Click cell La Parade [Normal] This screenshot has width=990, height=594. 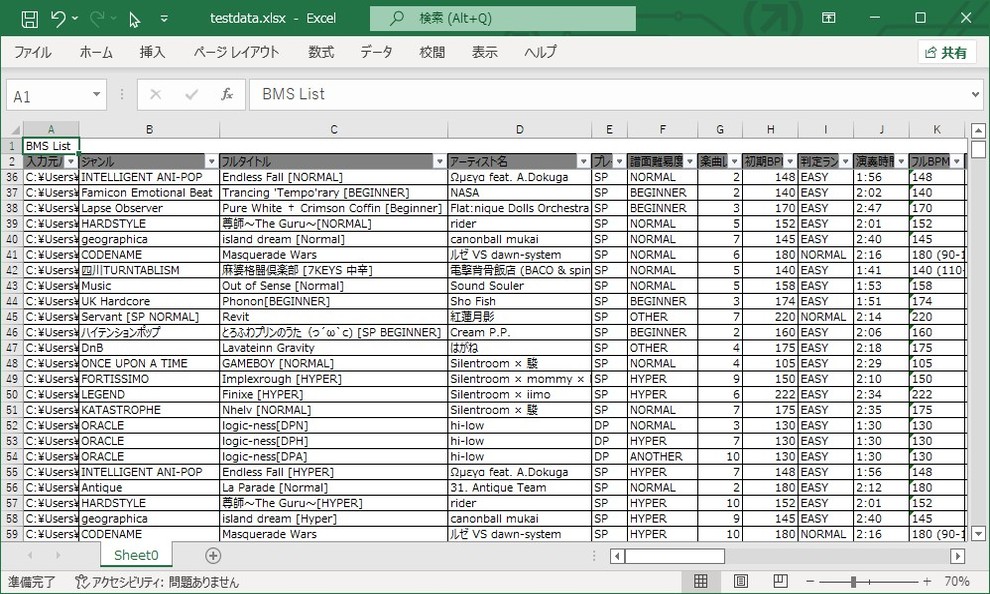pyautogui.click(x=333, y=488)
